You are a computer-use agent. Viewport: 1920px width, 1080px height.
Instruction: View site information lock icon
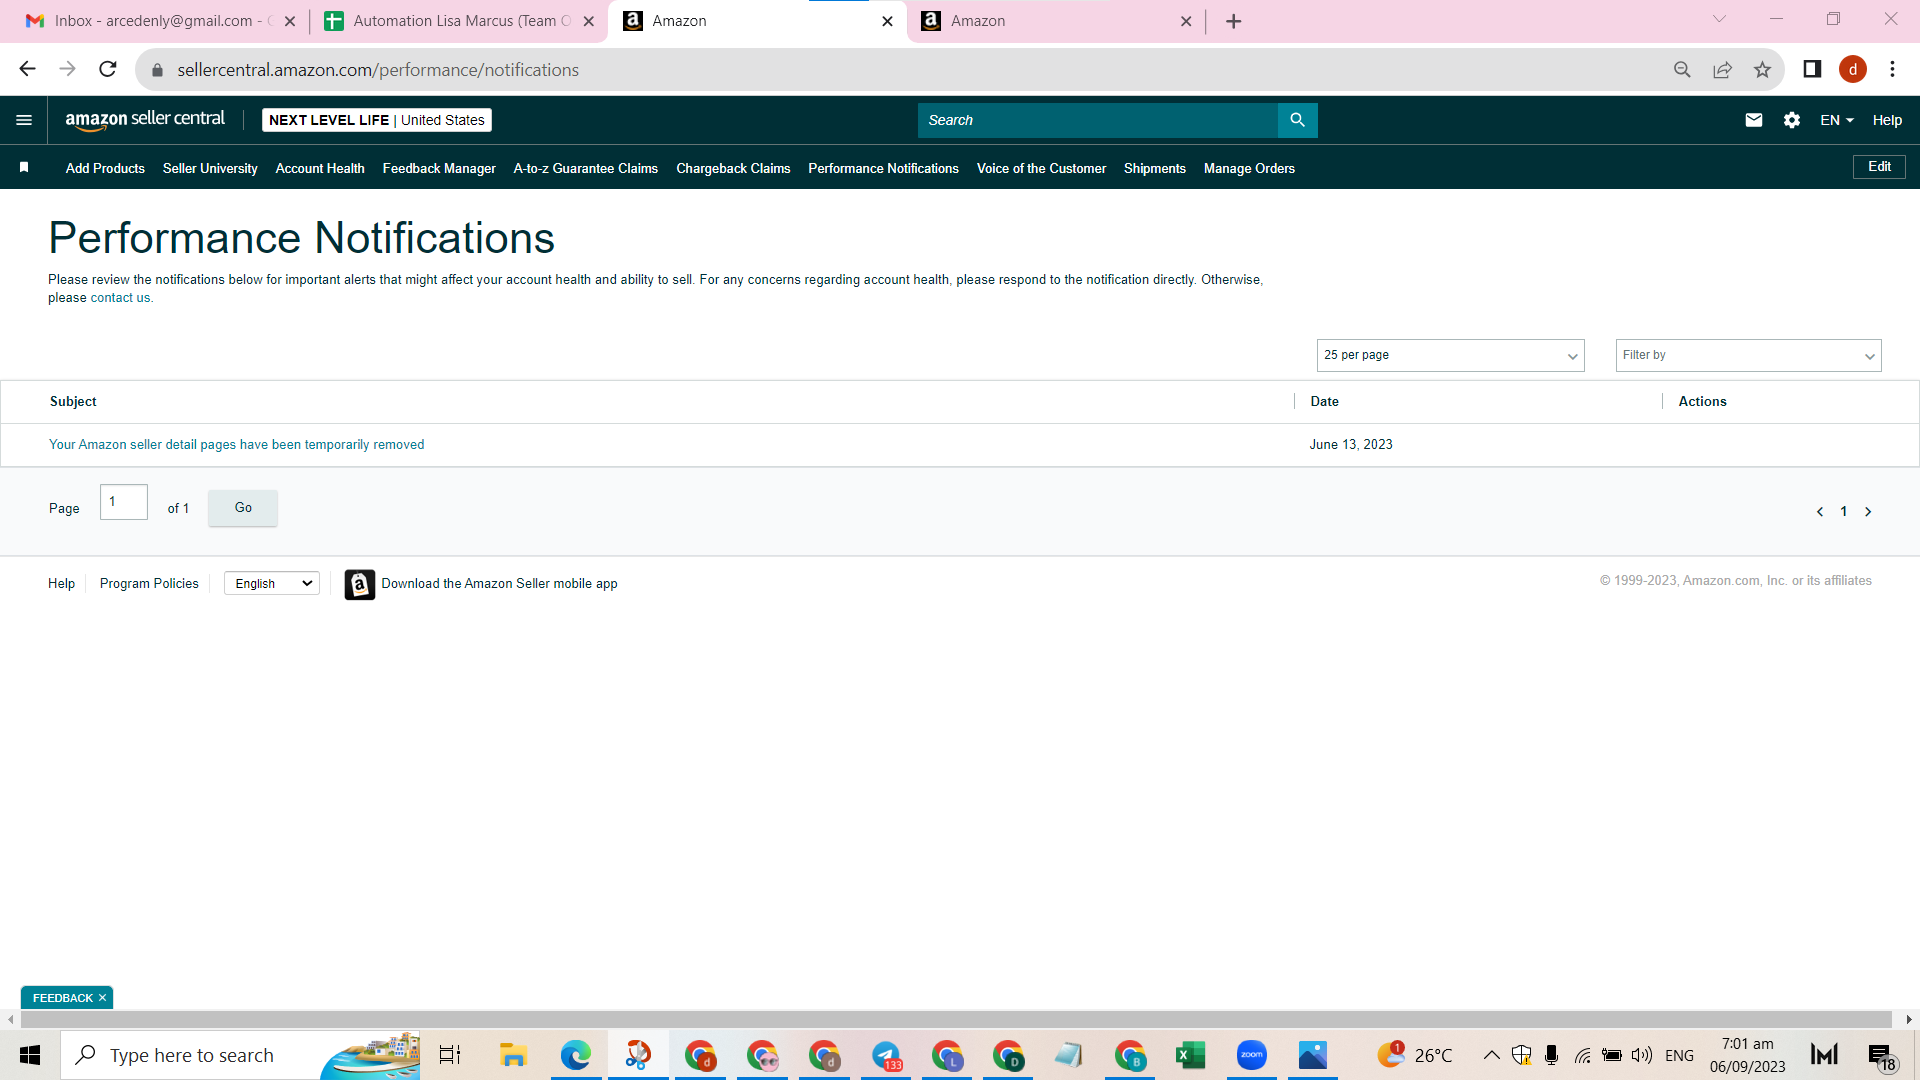point(157,70)
